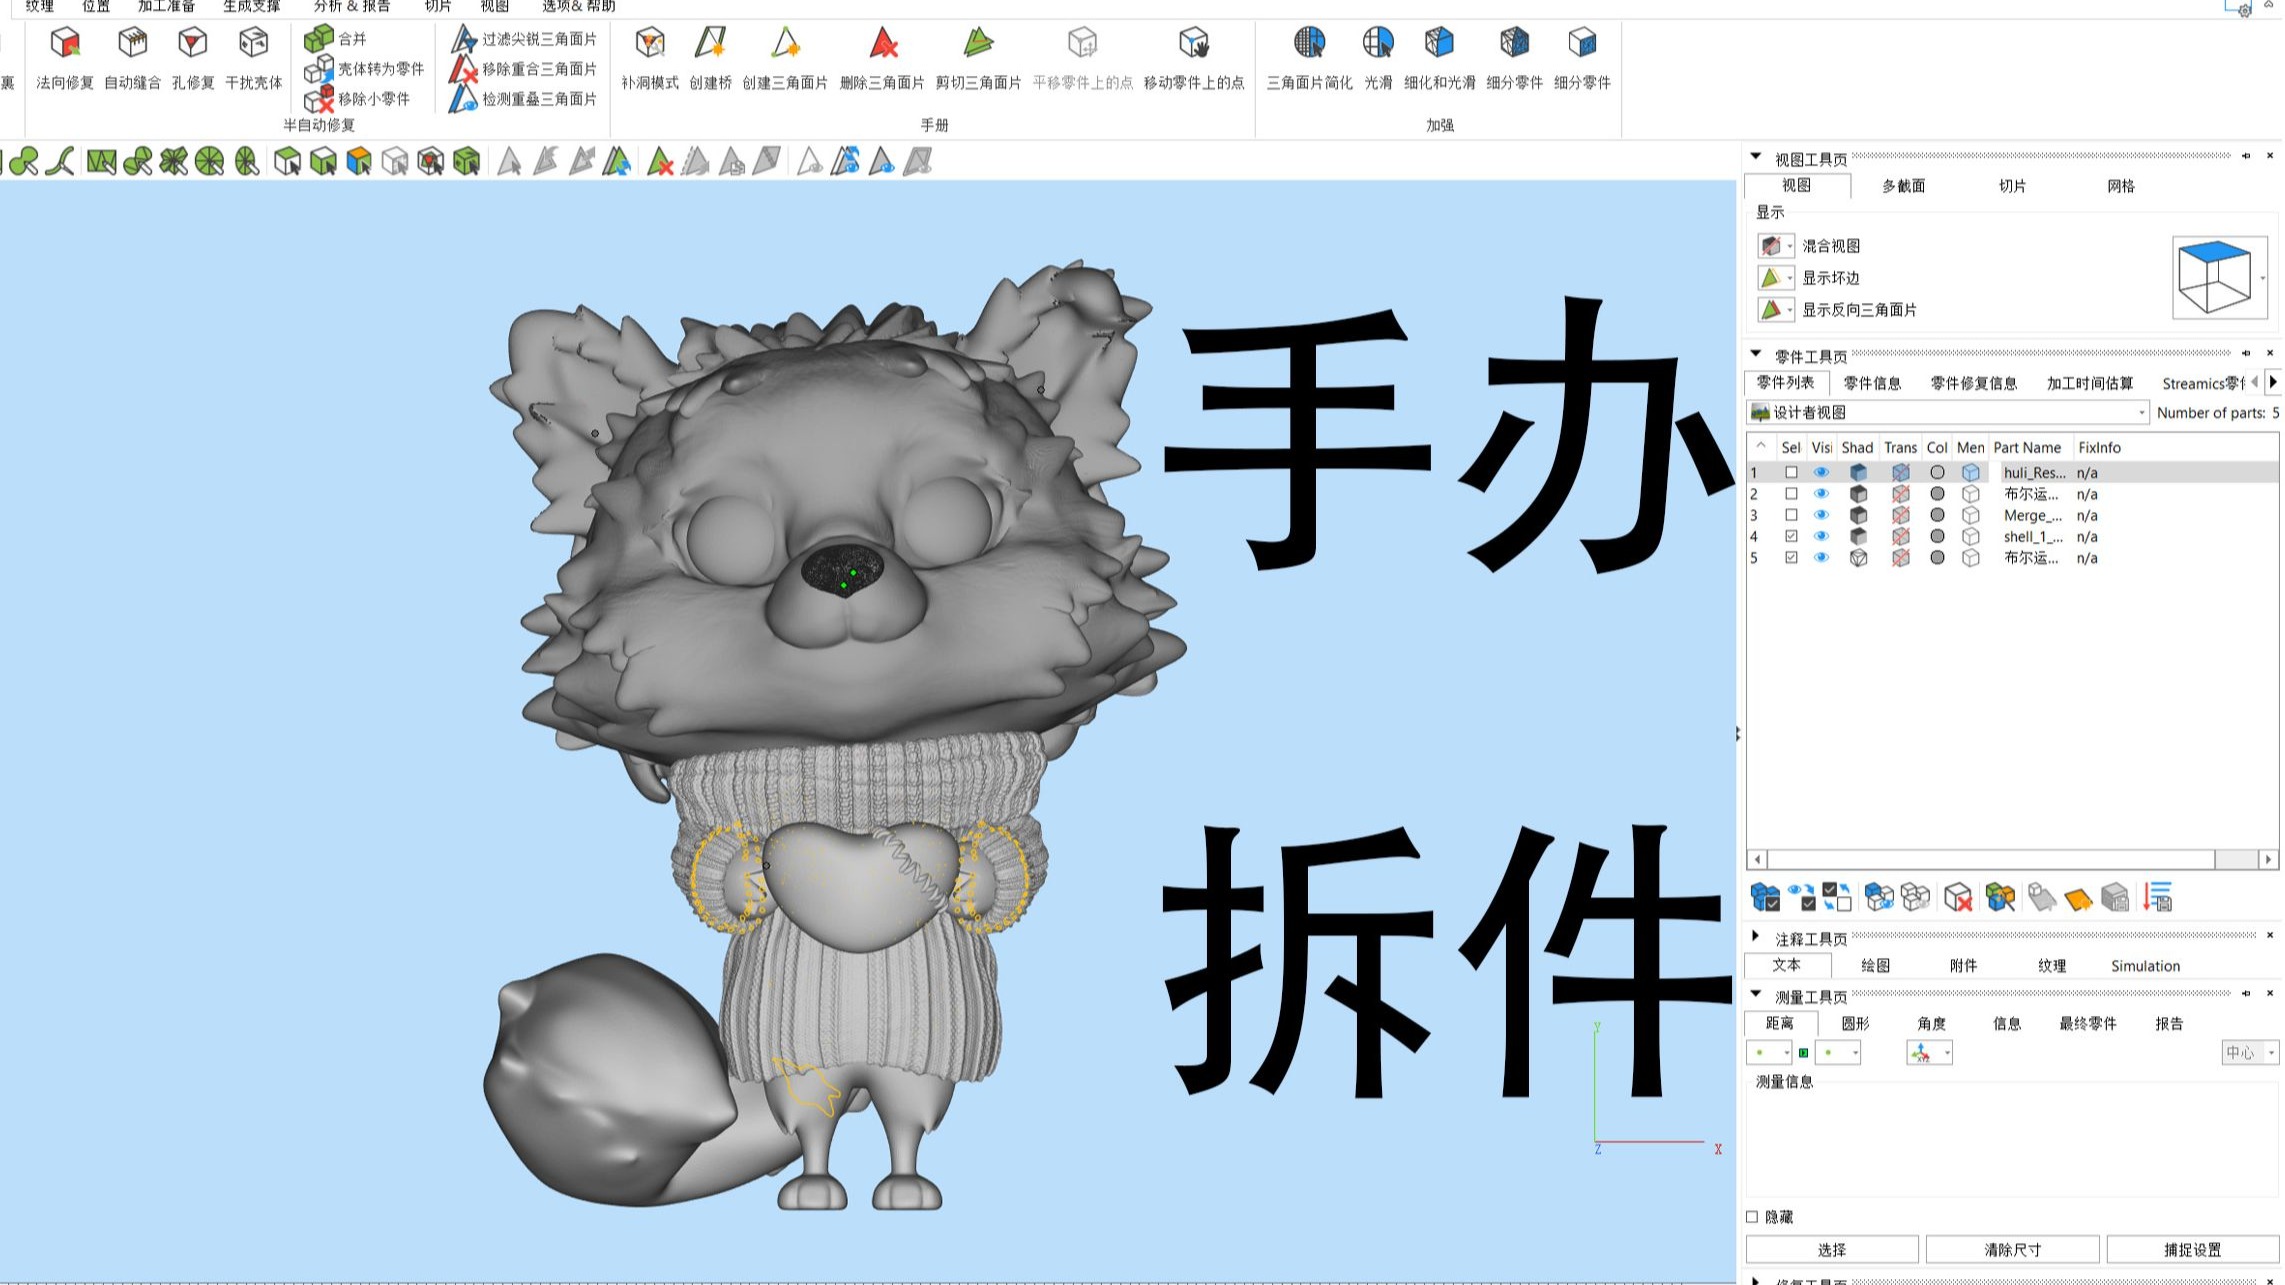Open the 分析 & 报告 menu
Image resolution: width=2285 pixels, height=1285 pixels.
(352, 7)
